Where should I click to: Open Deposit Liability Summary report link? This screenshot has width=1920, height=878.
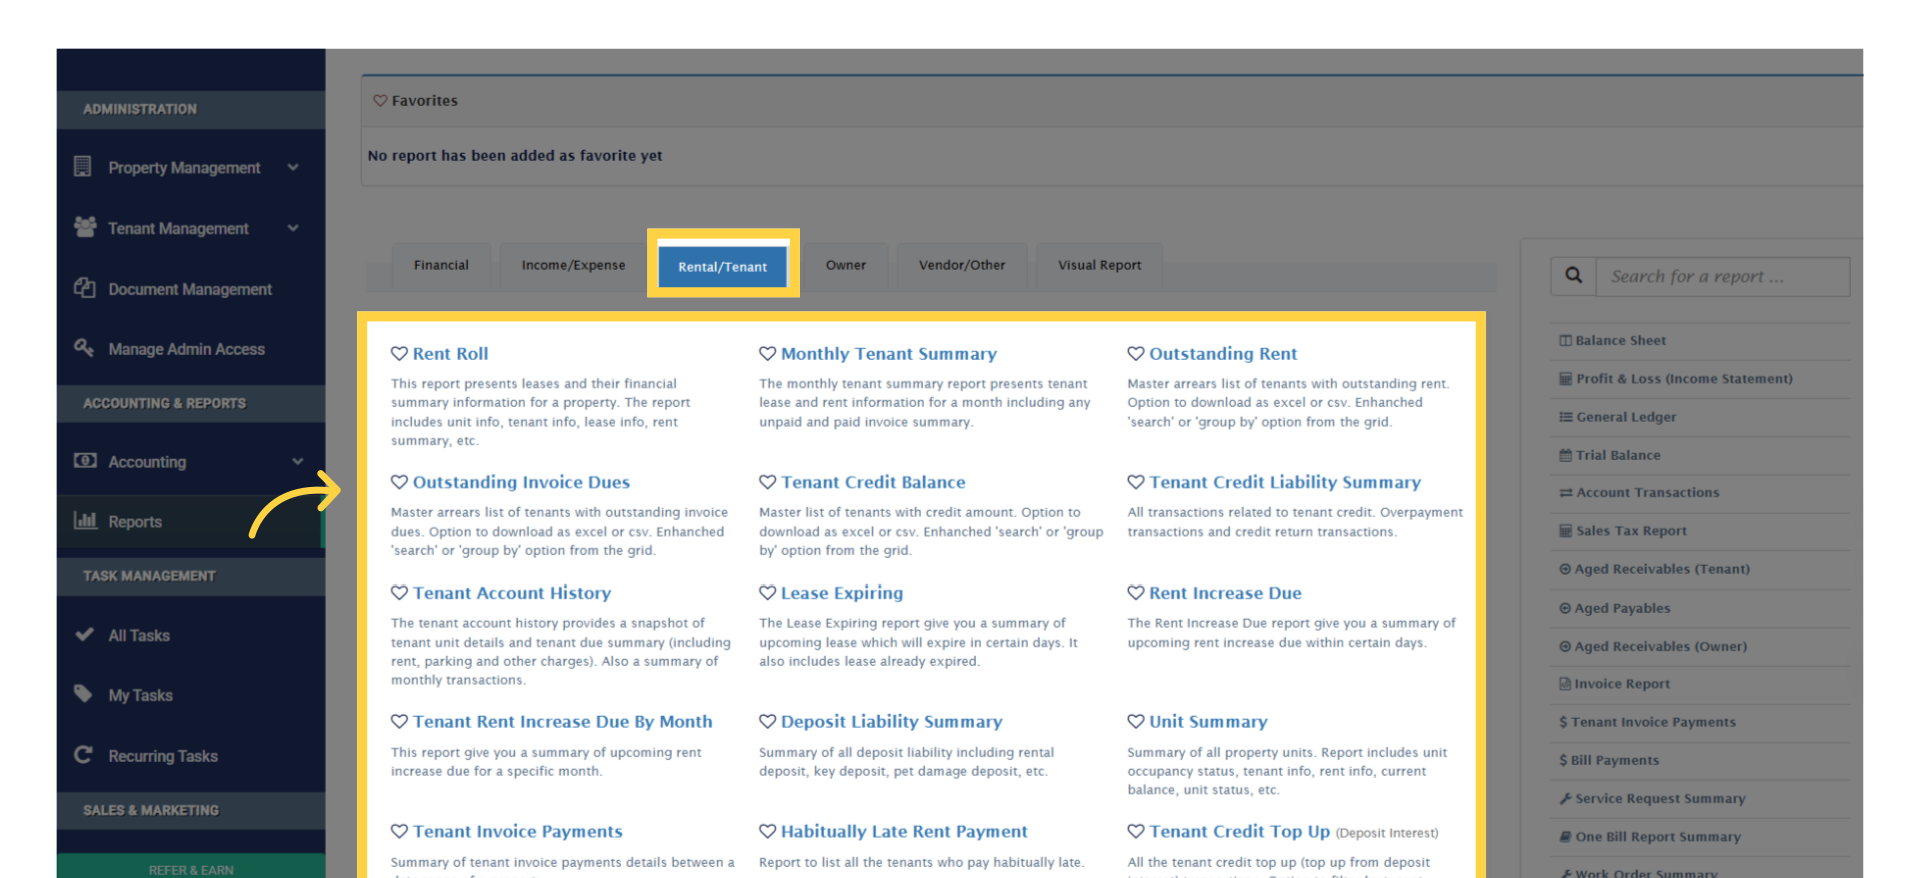(891, 721)
